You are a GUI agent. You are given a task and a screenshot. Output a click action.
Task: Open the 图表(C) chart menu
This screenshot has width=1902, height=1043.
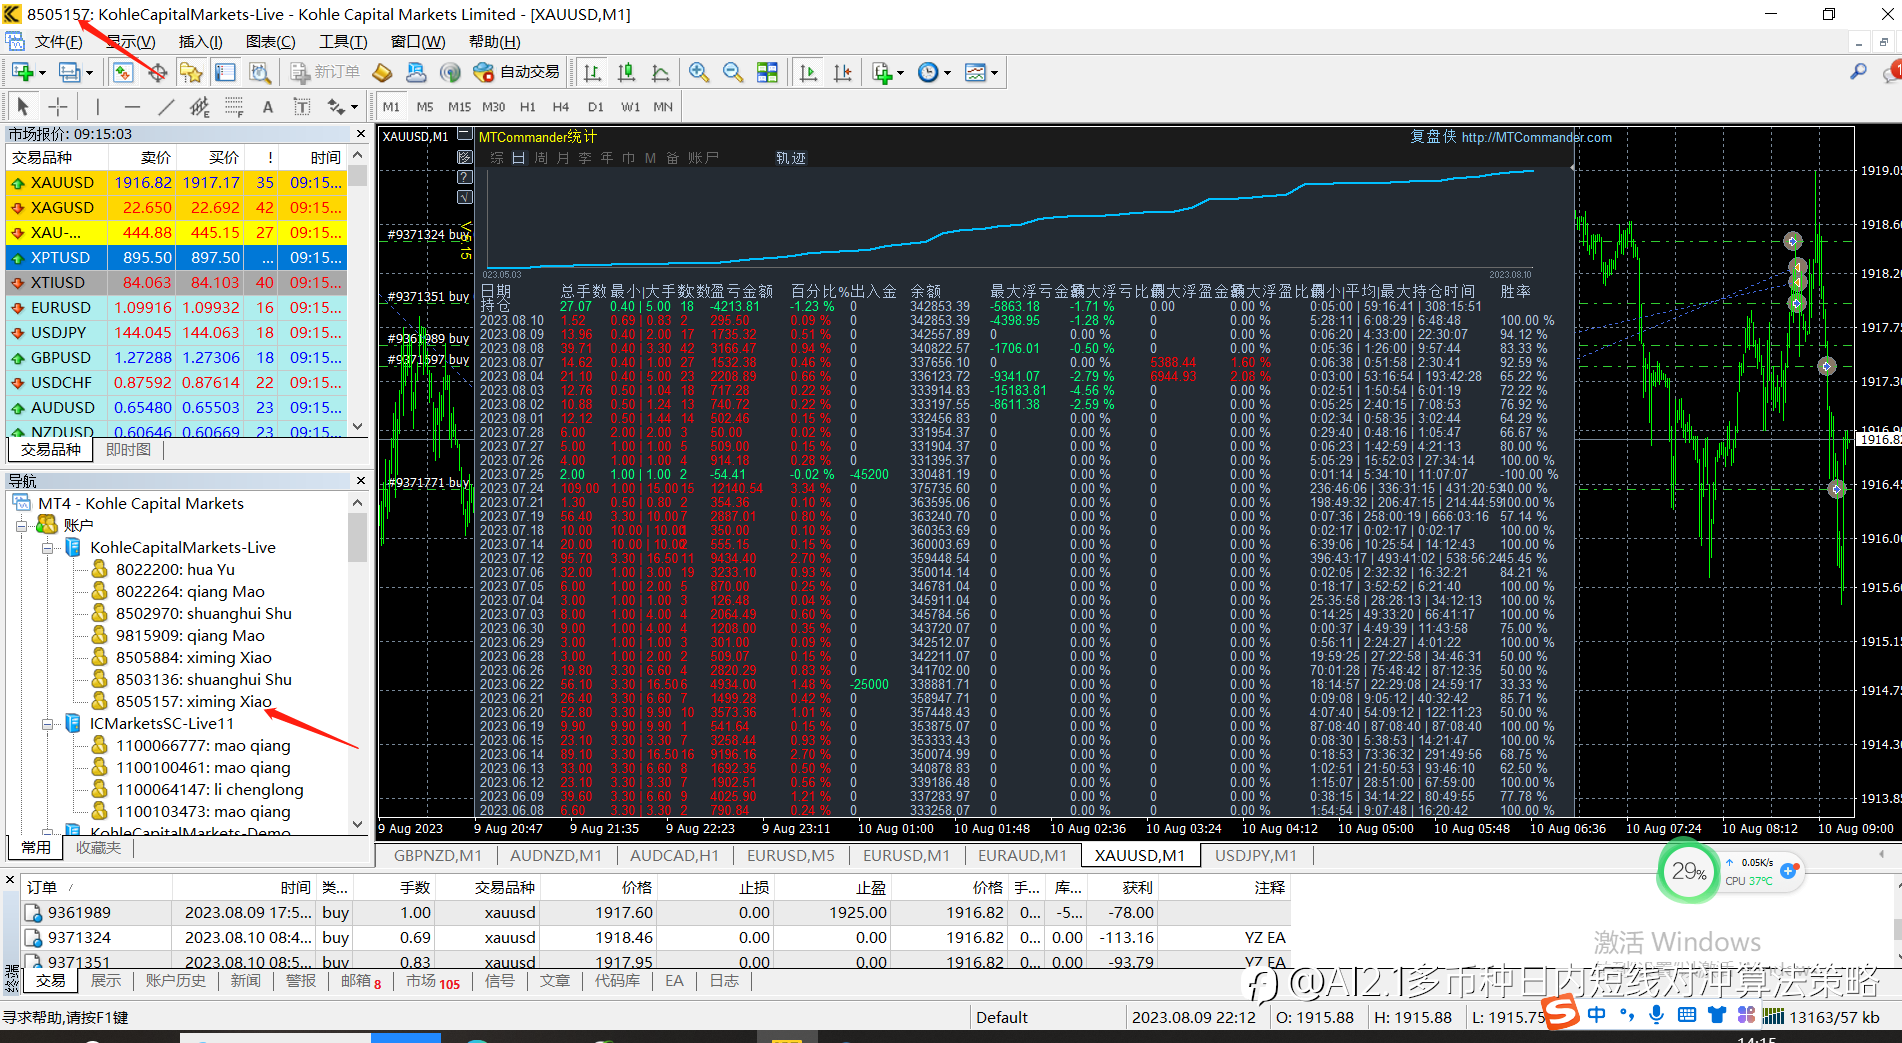[x=270, y=41]
